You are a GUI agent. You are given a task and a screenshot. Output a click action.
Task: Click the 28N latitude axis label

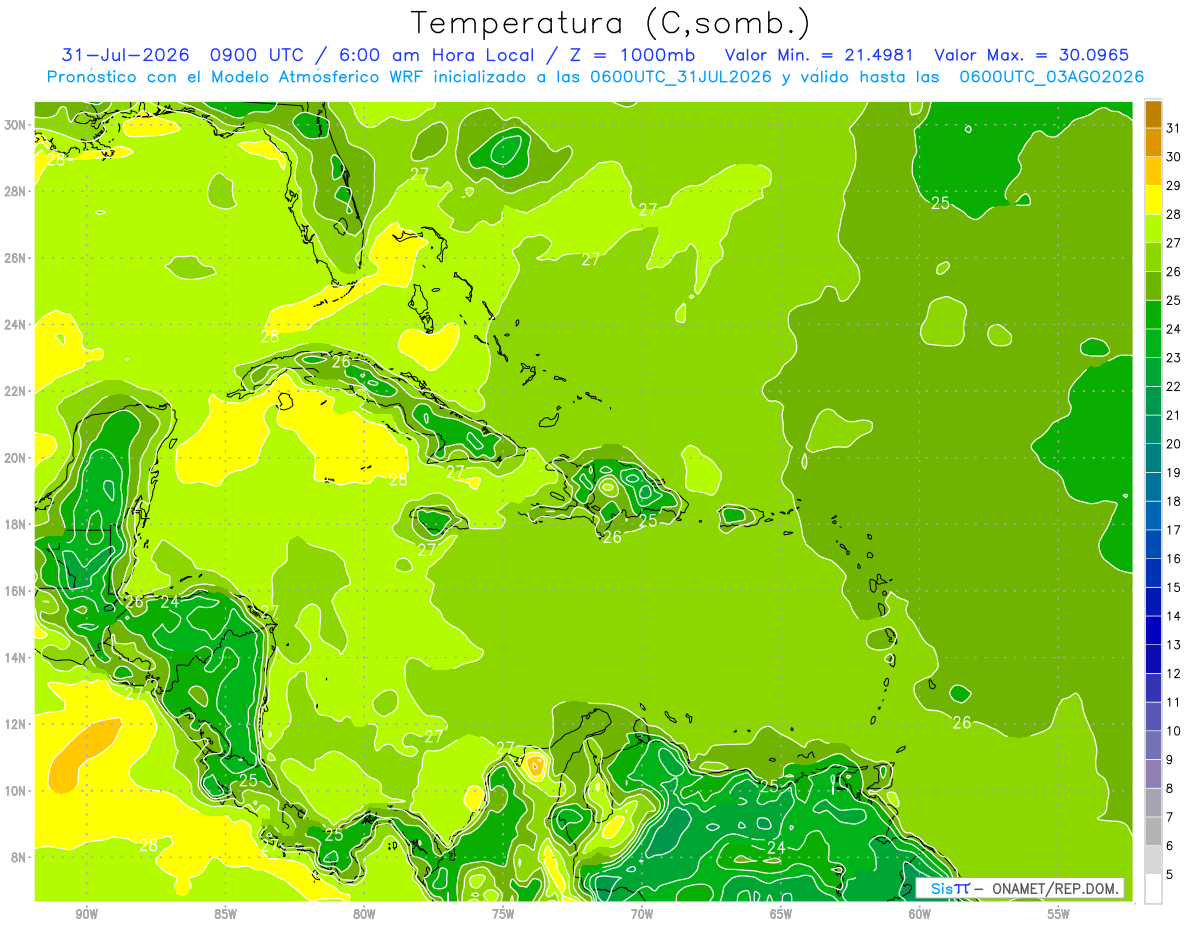point(15,191)
